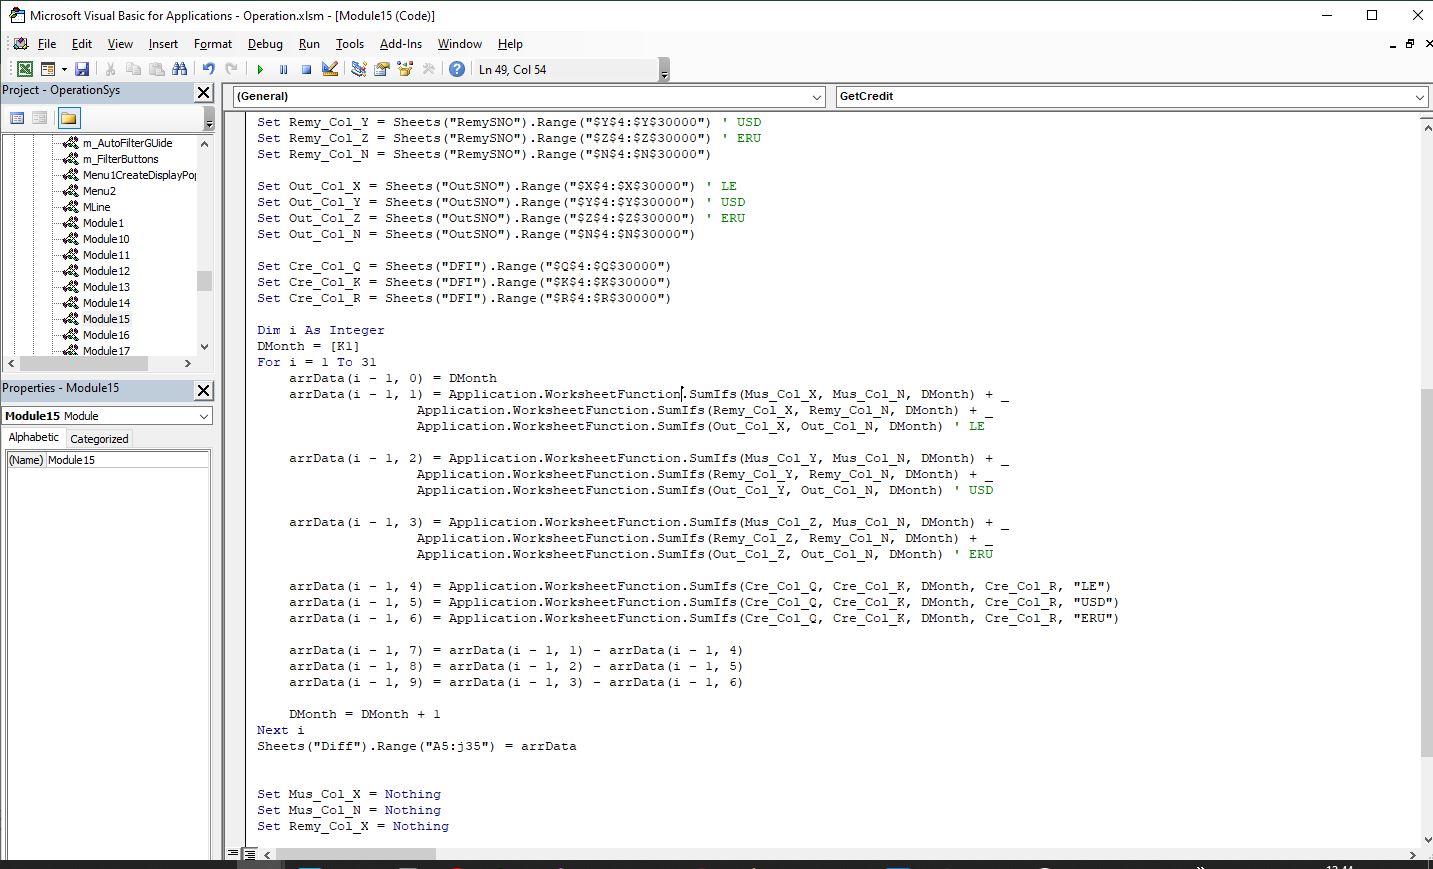Undo the last edit with toolbar arrow
Image resolution: width=1433 pixels, height=869 pixels.
tap(208, 69)
